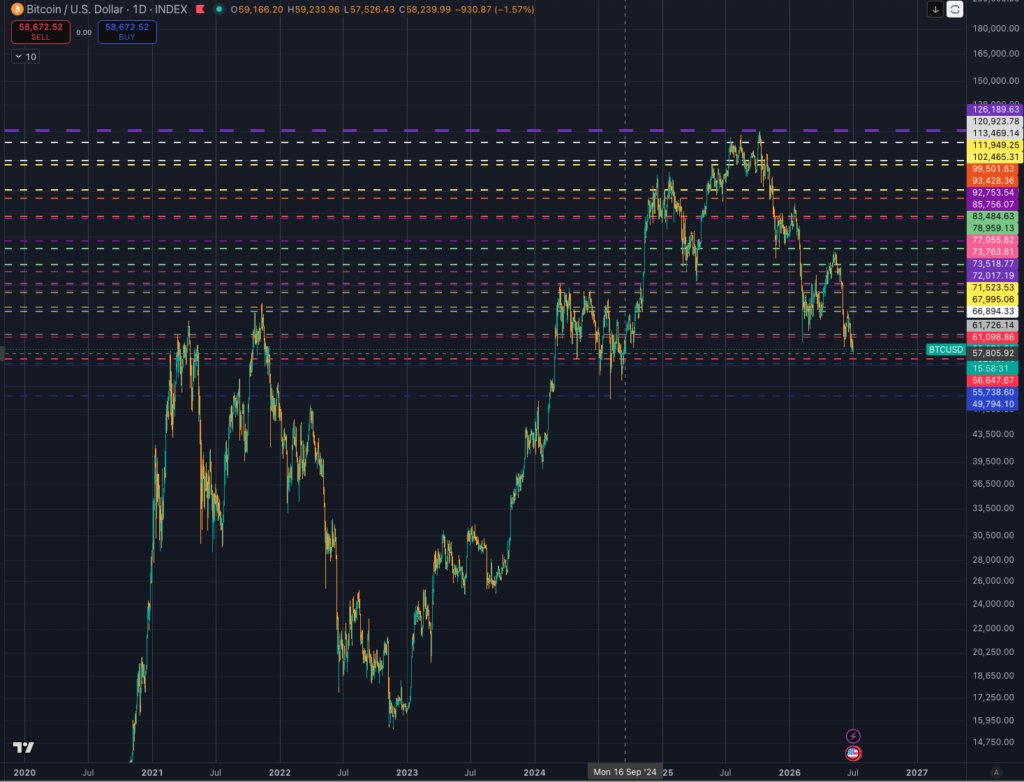Click the Bitcoin symbol logo icon
Image resolution: width=1024 pixels, height=782 pixels.
click(18, 10)
